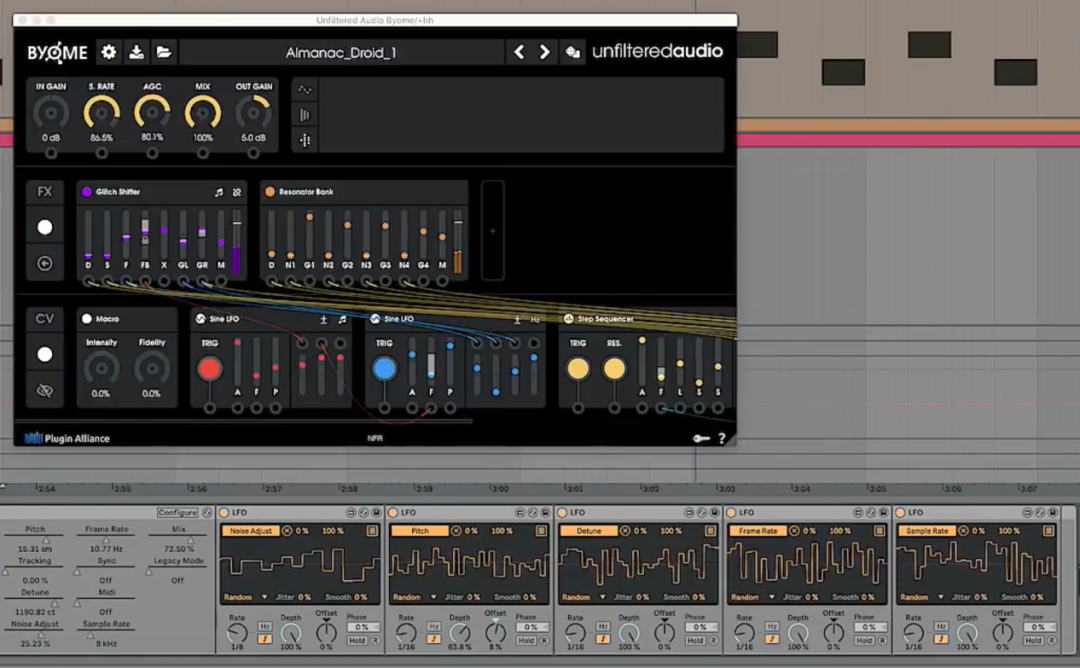
Task: Click the 2:59 timeline ruler marker
Action: (x=424, y=488)
